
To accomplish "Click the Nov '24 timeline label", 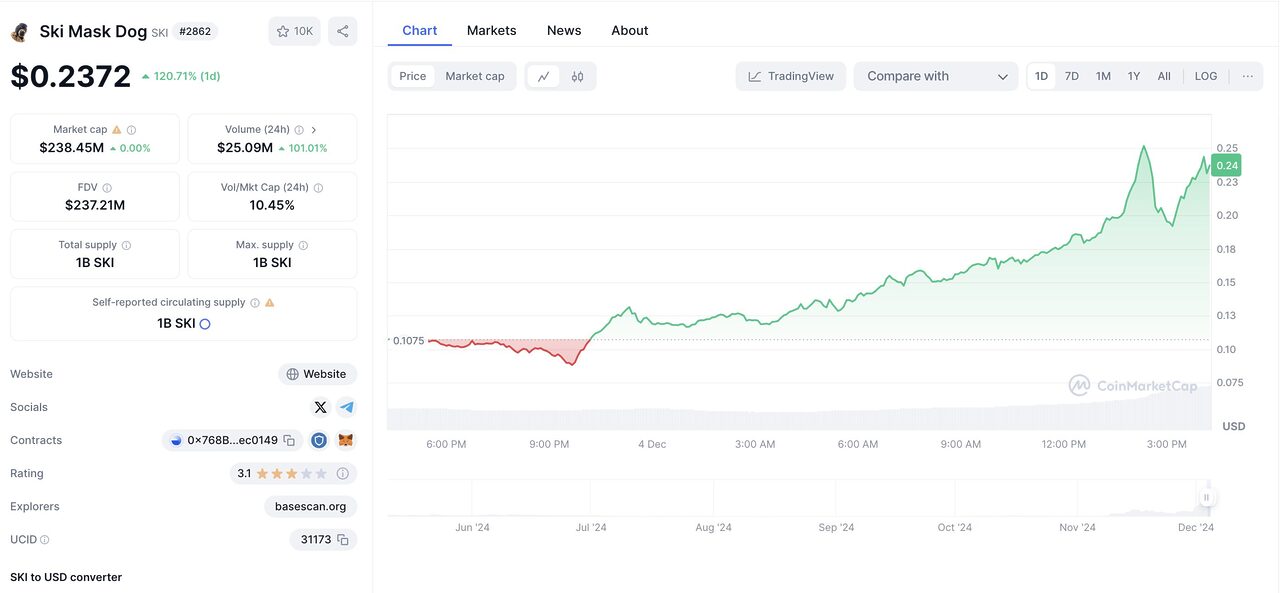I will [x=1077, y=528].
